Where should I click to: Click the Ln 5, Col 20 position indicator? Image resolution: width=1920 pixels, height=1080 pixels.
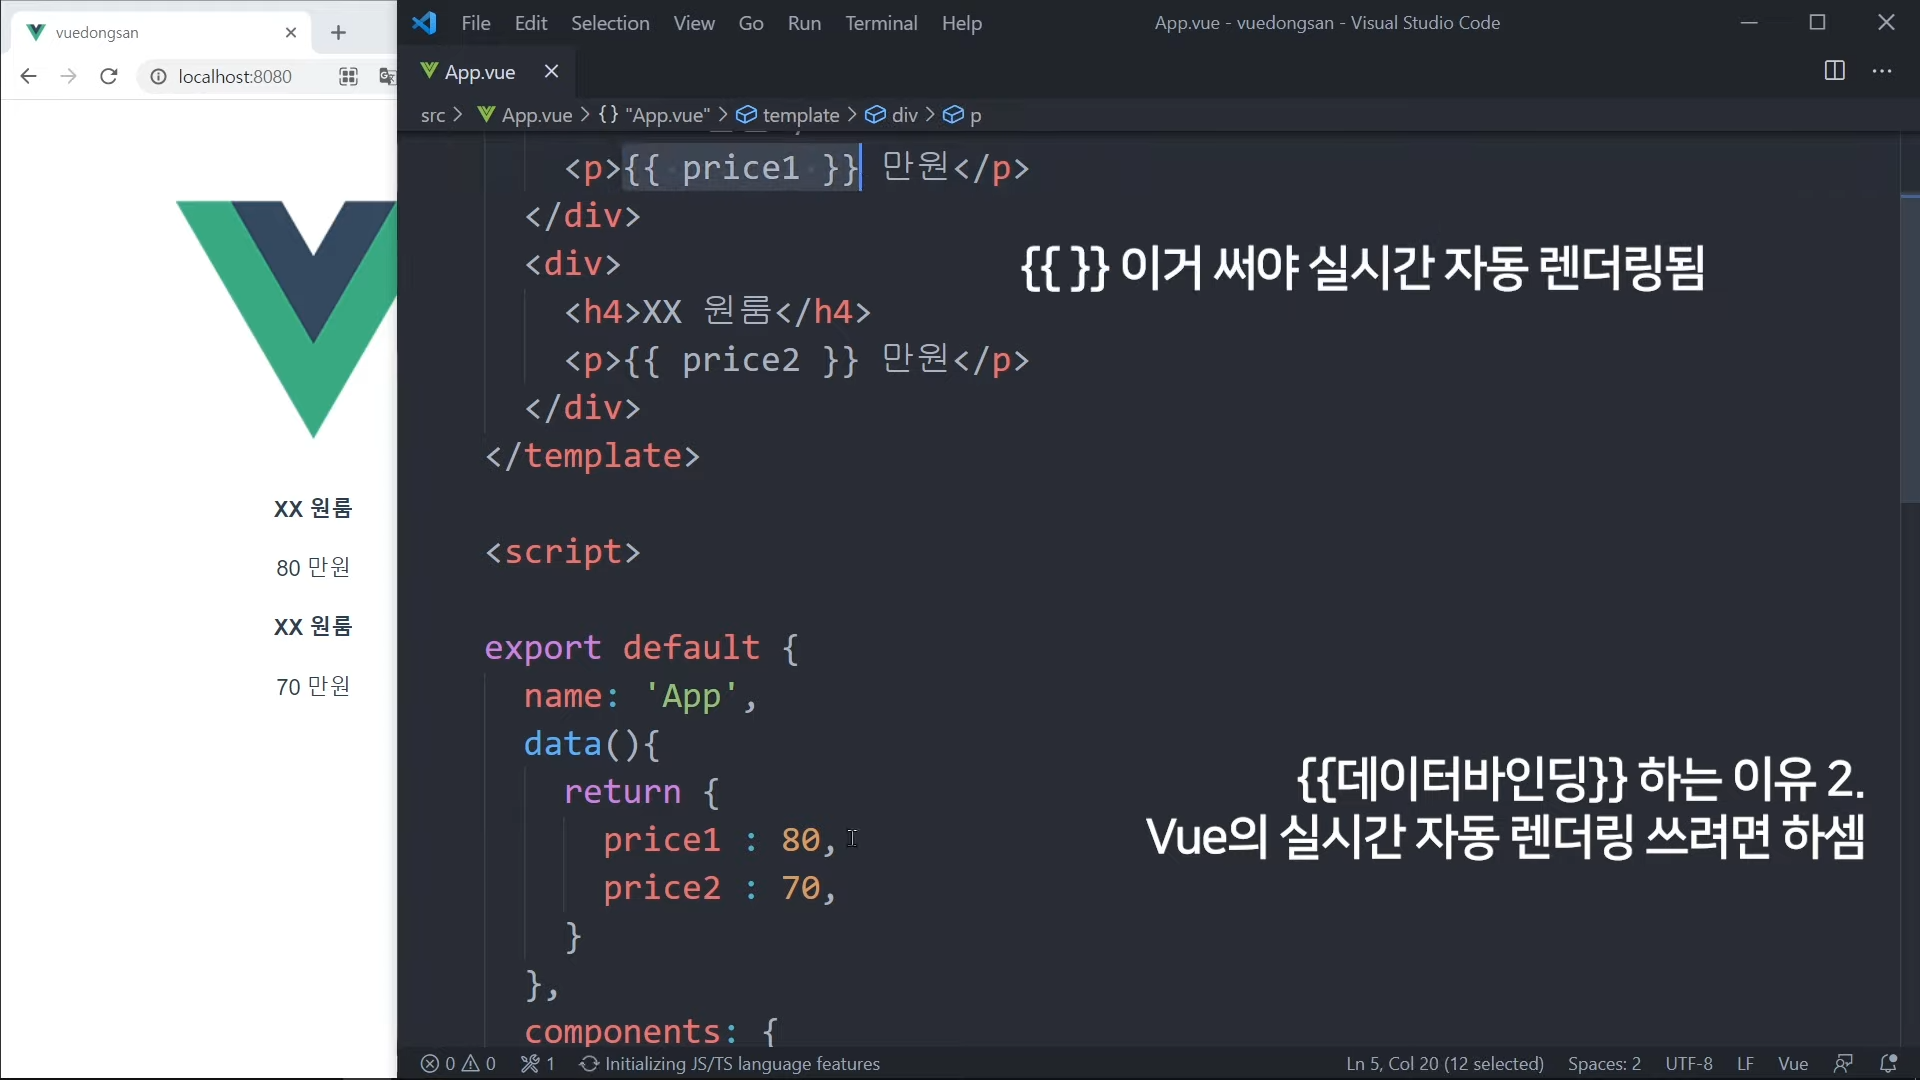click(x=1444, y=1063)
